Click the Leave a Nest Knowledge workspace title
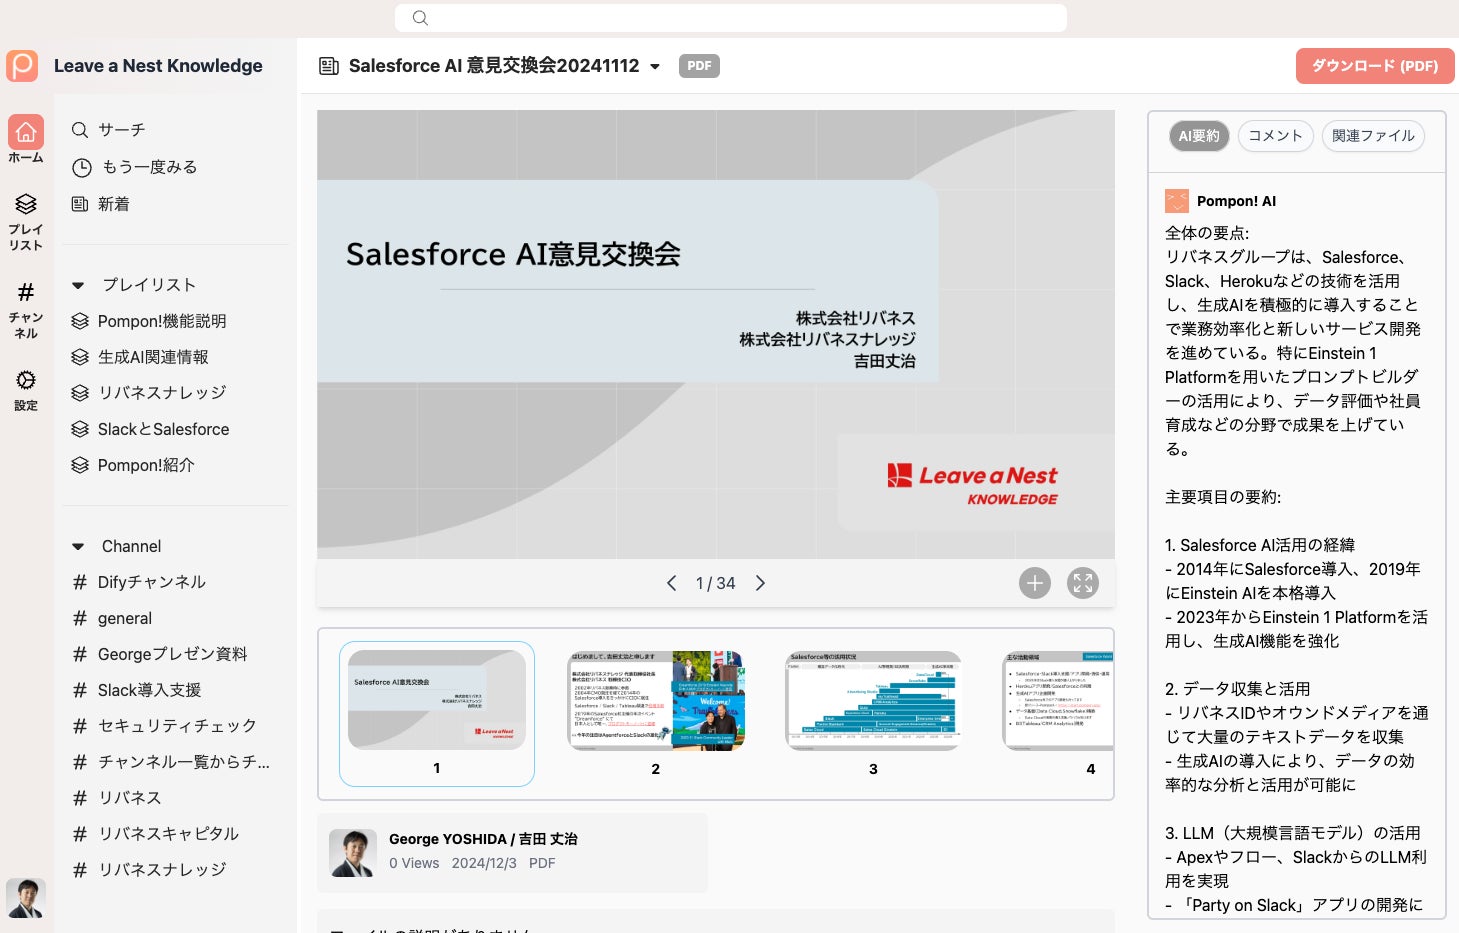Image resolution: width=1459 pixels, height=933 pixels. point(158,66)
